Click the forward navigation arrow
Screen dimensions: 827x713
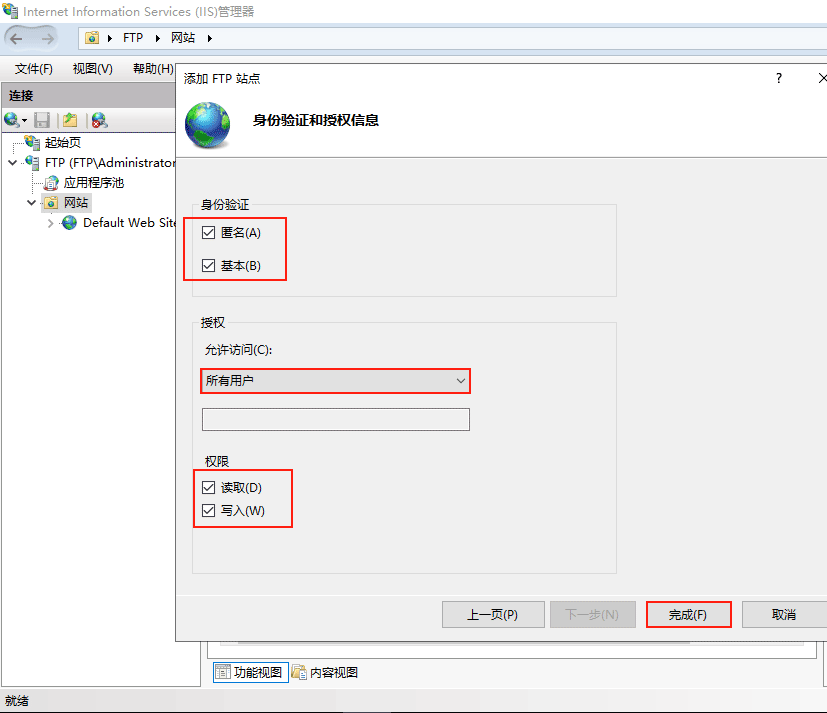pyautogui.click(x=47, y=38)
